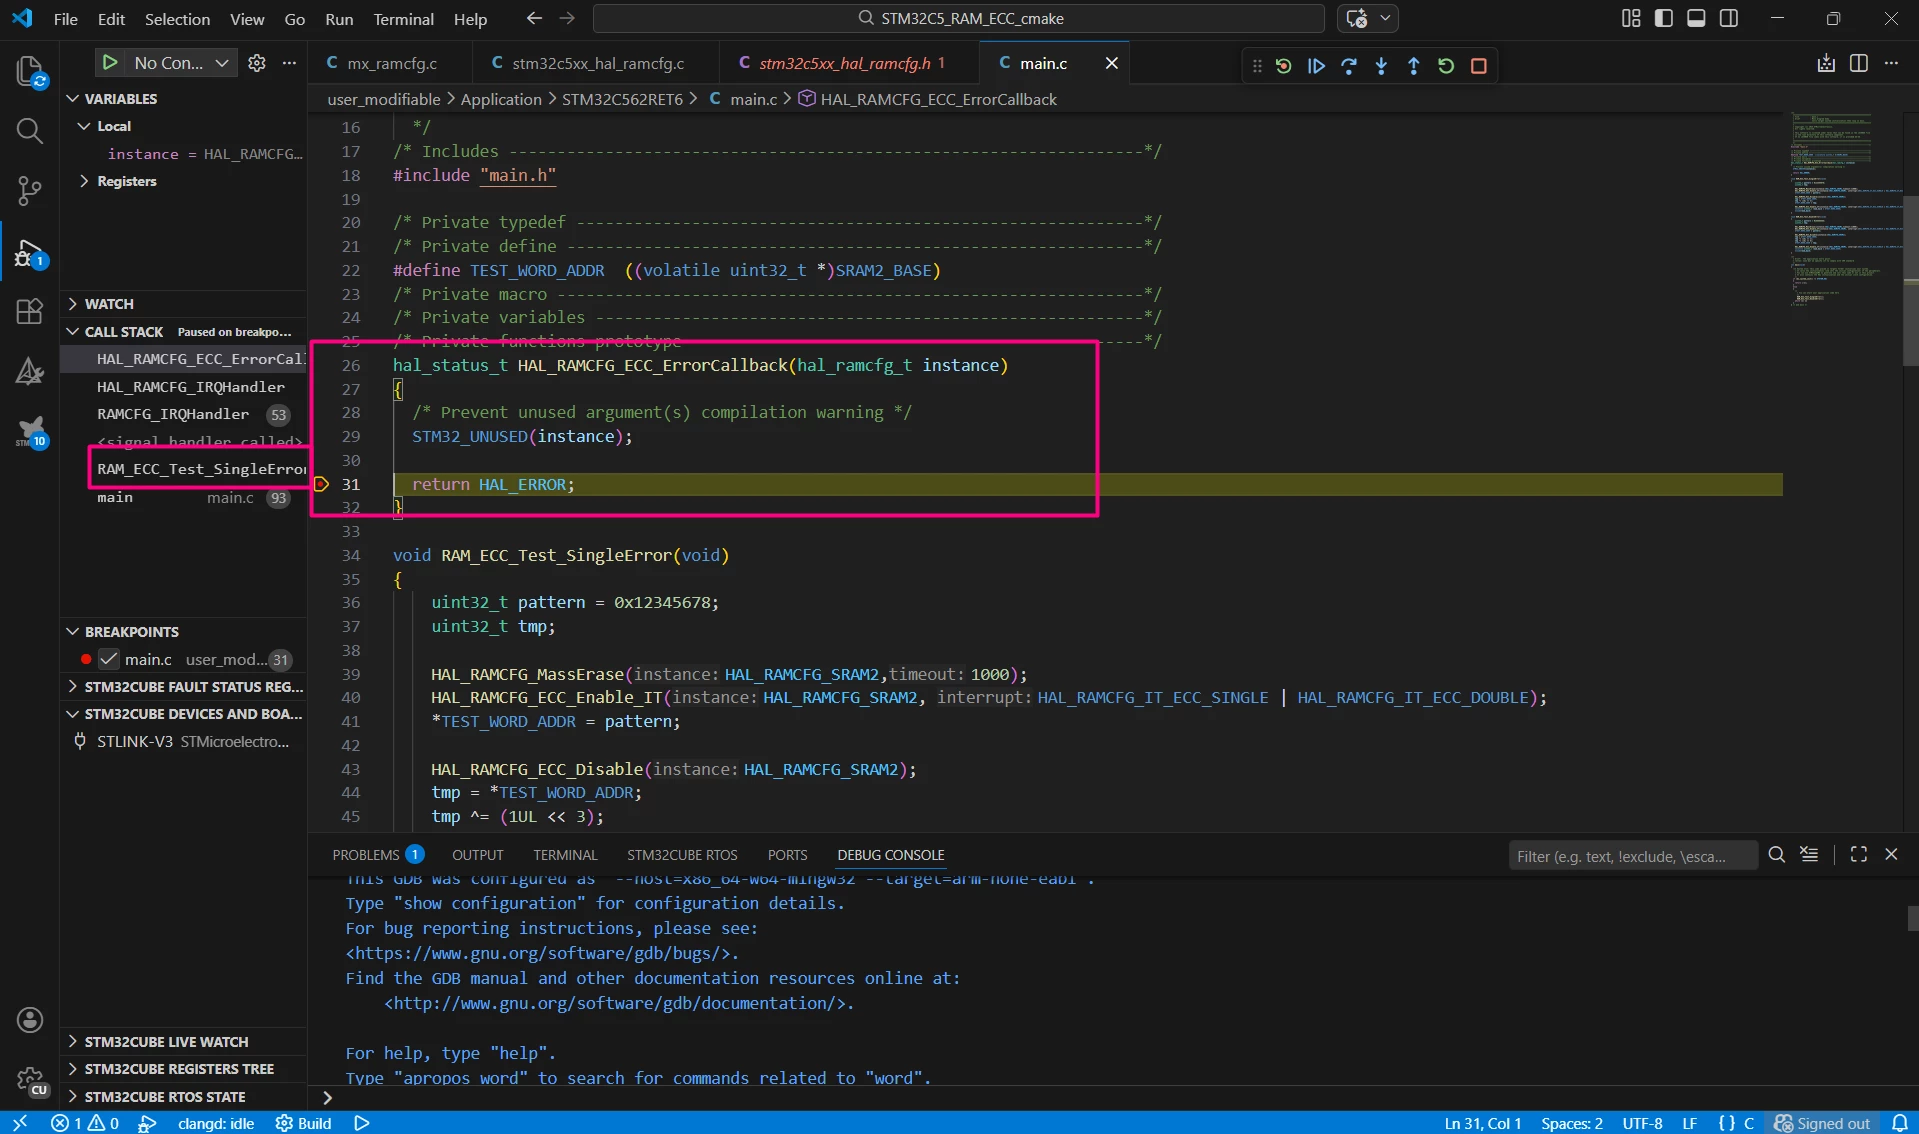1919x1134 pixels.
Task: Toggle the secondary side bar layout icon
Action: [1729, 18]
